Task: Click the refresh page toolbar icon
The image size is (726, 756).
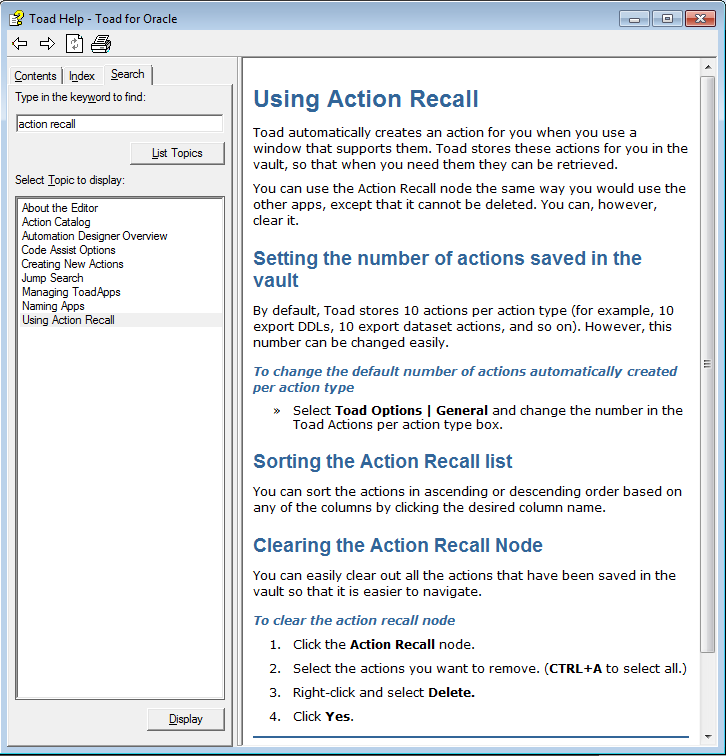Action: coord(74,44)
